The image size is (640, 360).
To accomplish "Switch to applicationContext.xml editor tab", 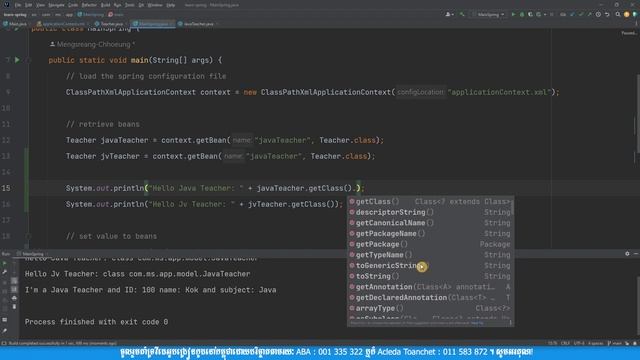I will point(61,24).
